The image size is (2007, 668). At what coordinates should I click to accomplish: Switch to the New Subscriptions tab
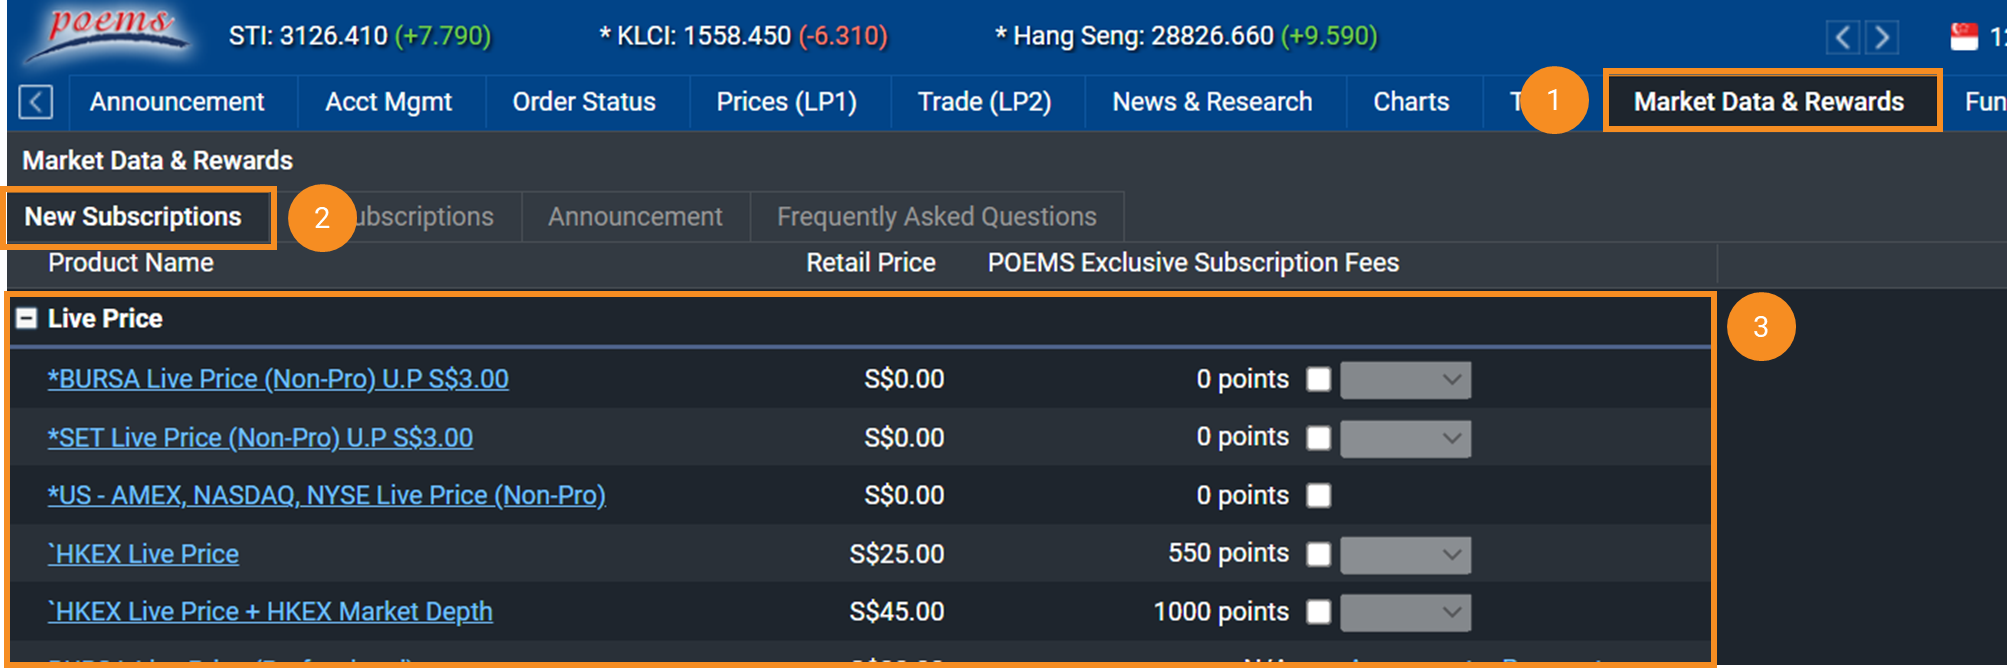[133, 217]
